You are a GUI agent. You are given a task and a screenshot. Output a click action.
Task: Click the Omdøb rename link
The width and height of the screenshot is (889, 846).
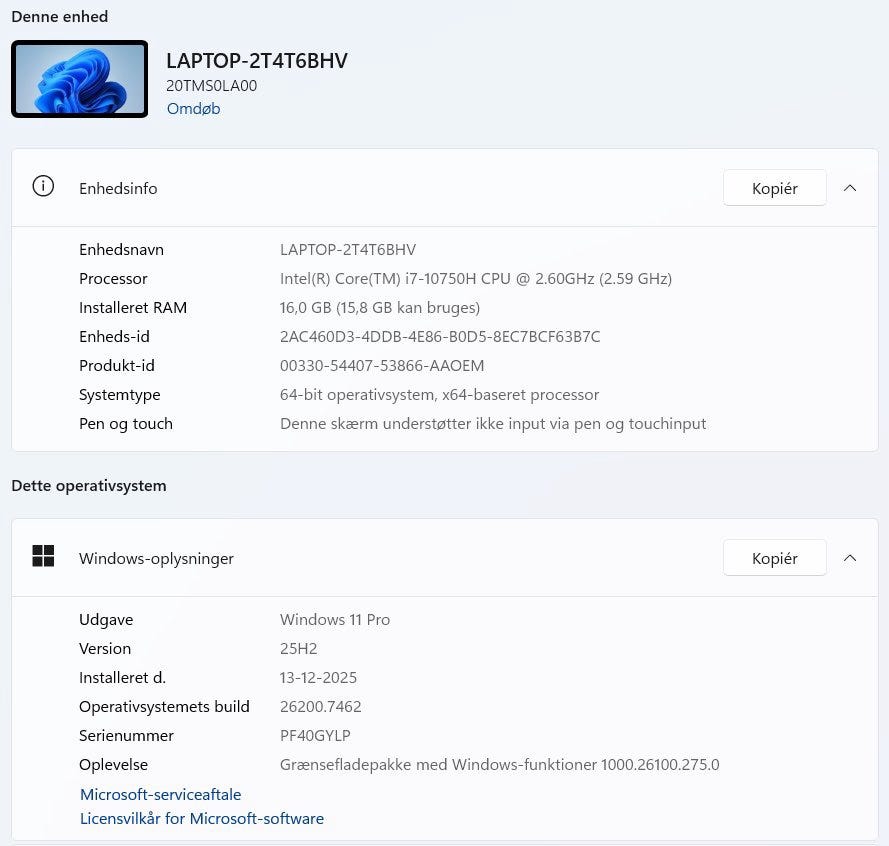[x=193, y=108]
